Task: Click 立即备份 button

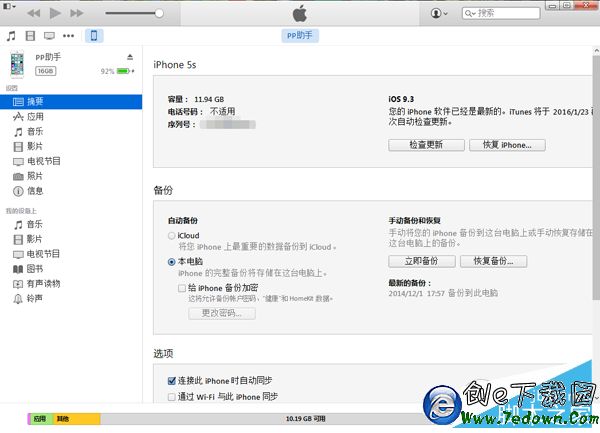Action: [422, 261]
